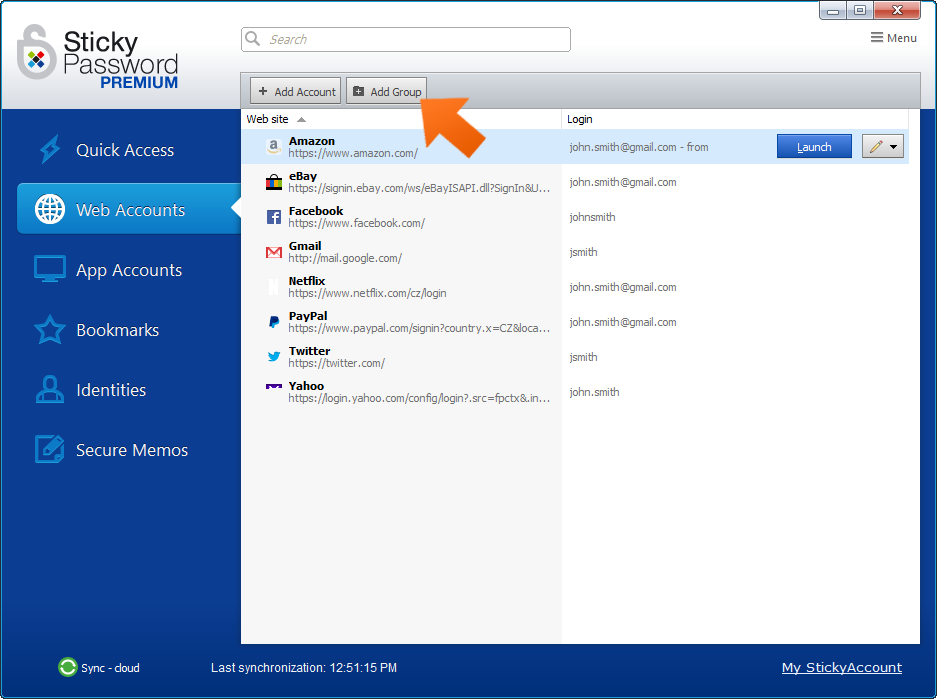Click the Netflix site icon
This screenshot has height=699, width=937.
coord(274,287)
